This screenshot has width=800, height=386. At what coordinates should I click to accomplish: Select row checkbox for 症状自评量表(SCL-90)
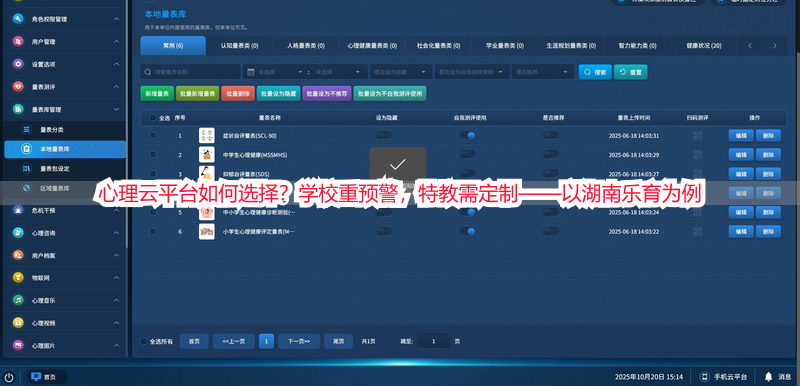click(x=153, y=136)
